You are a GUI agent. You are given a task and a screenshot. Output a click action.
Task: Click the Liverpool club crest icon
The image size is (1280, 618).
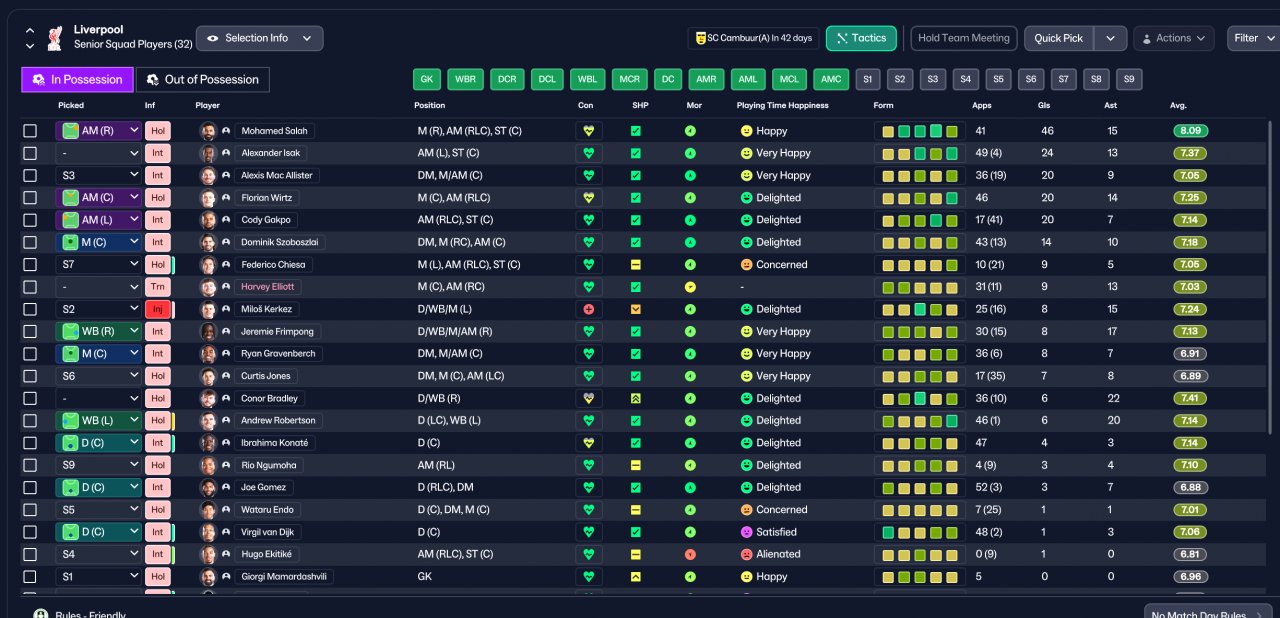tap(54, 38)
